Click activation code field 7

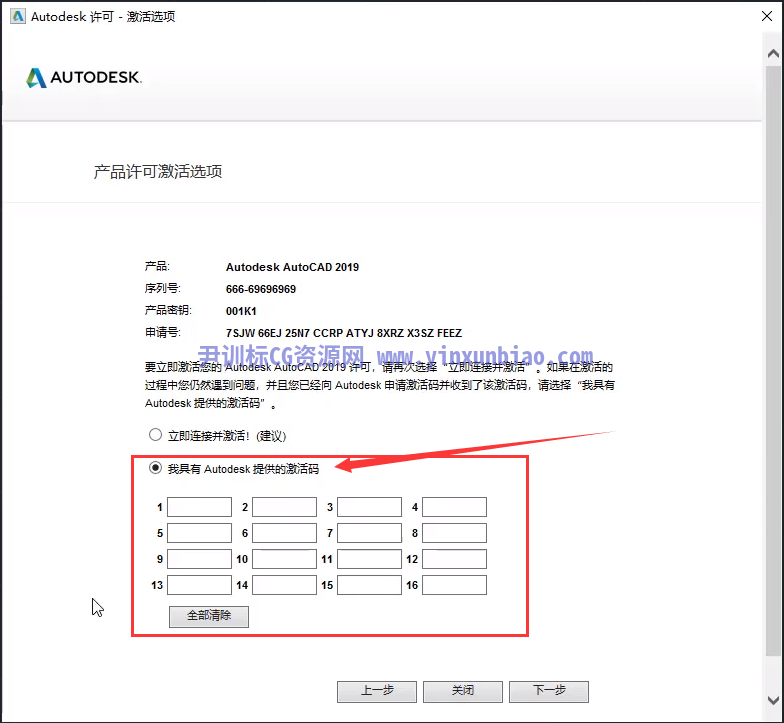[370, 533]
